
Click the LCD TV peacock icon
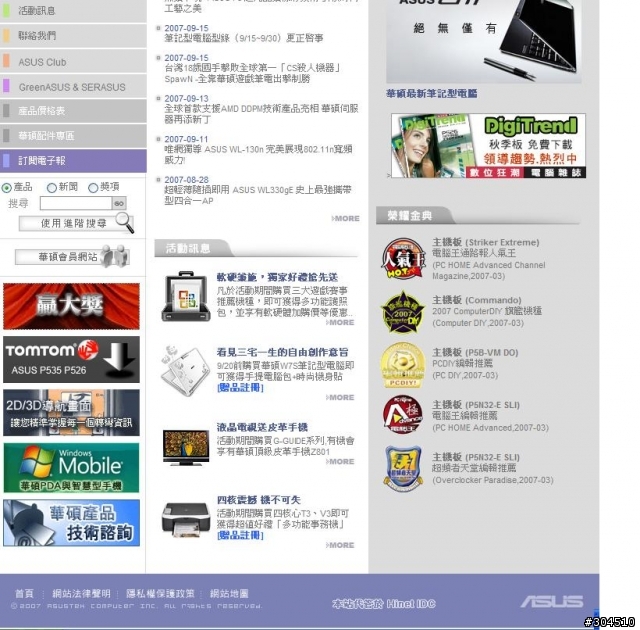tap(186, 447)
